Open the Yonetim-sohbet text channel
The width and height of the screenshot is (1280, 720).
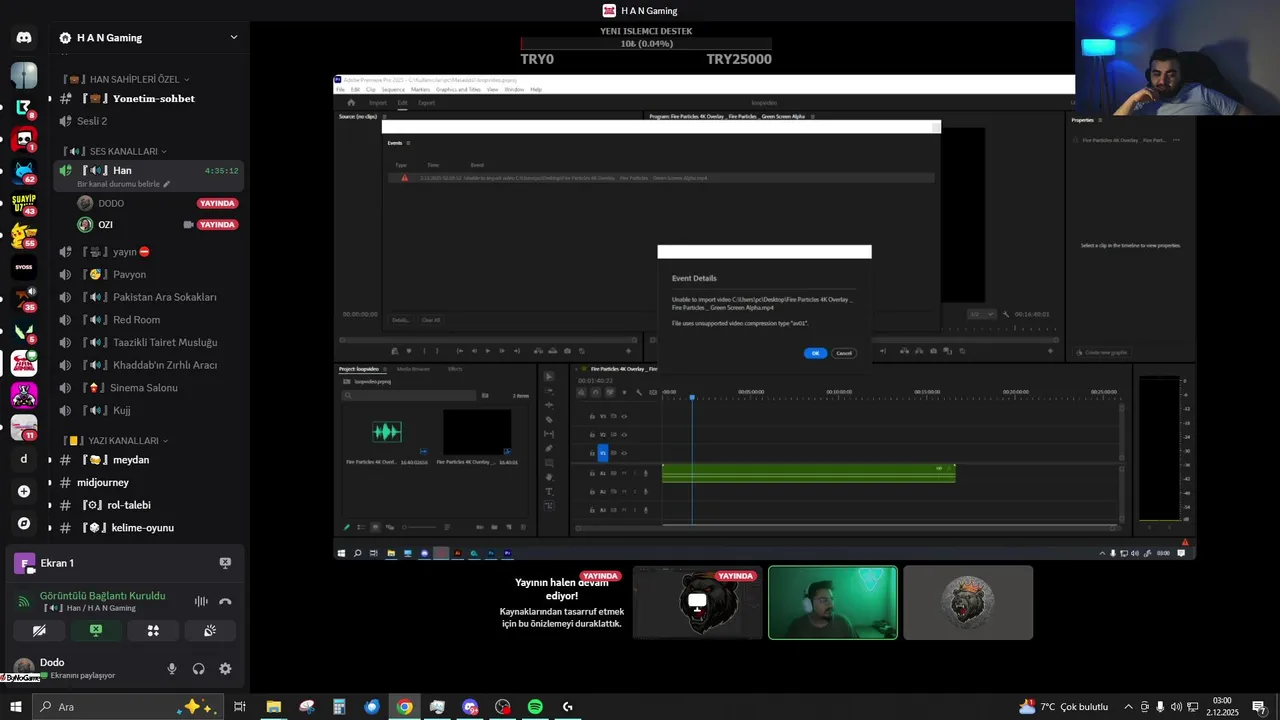pyautogui.click(x=149, y=98)
